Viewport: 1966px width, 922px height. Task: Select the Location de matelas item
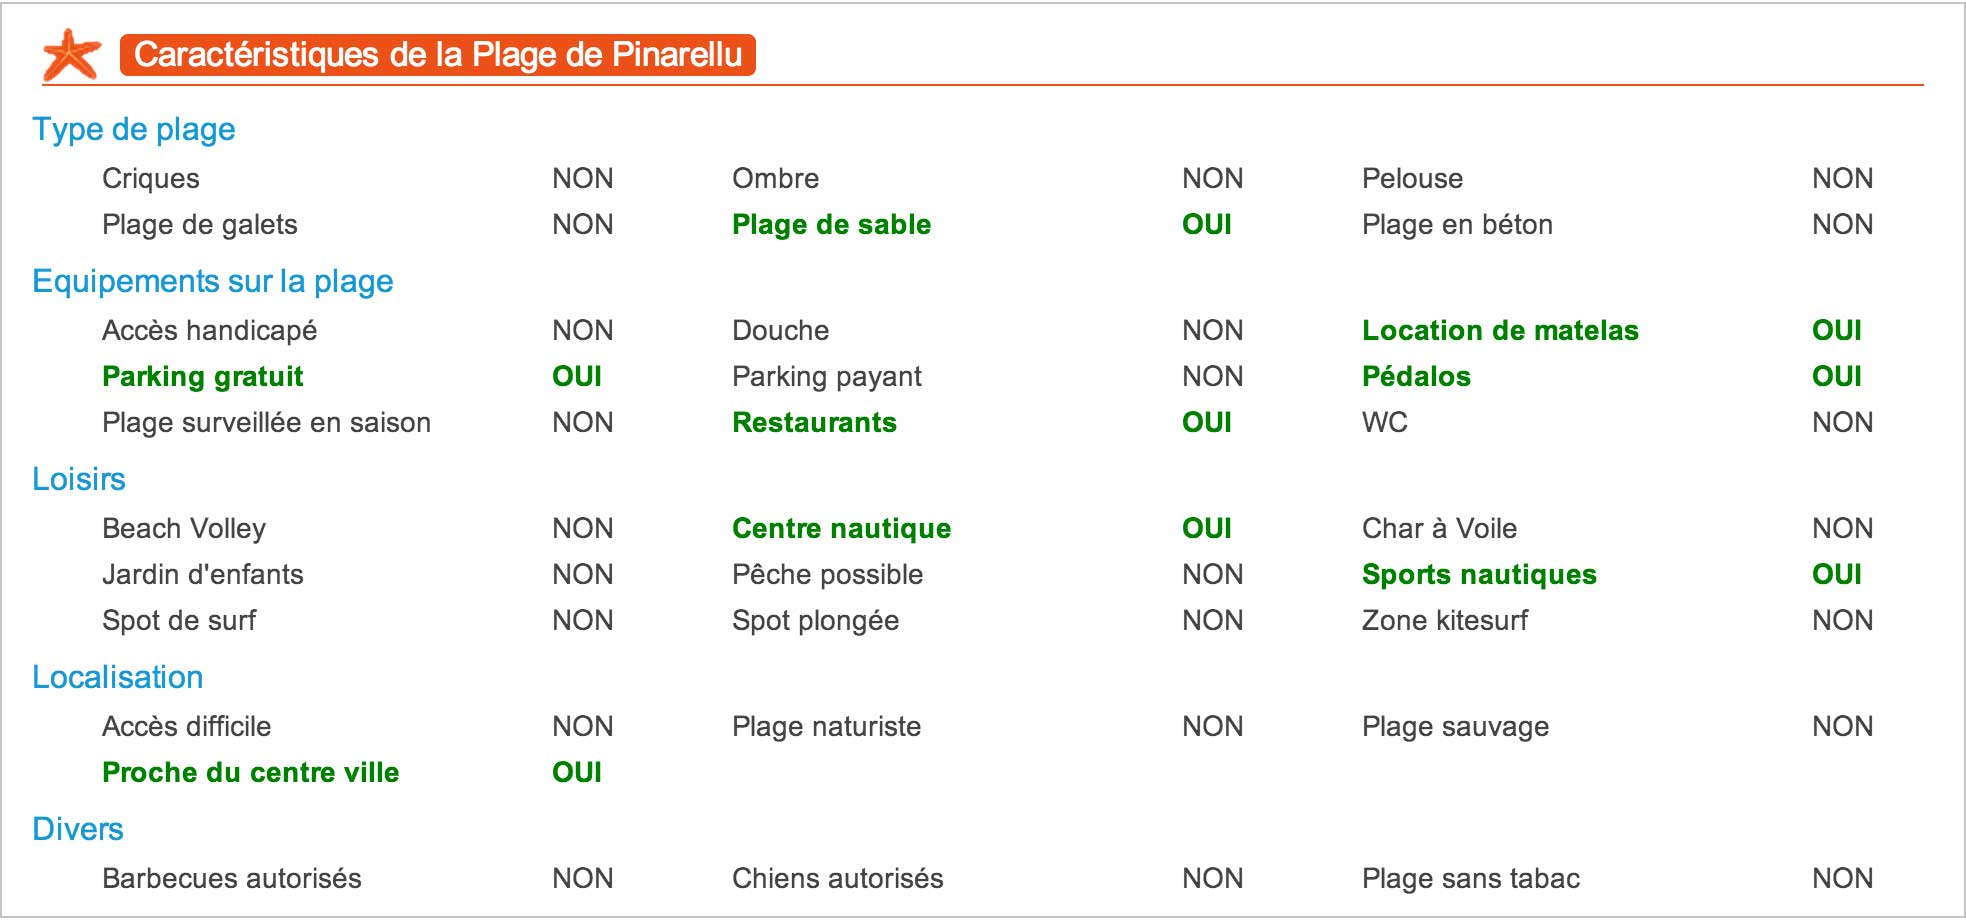click(x=1501, y=330)
